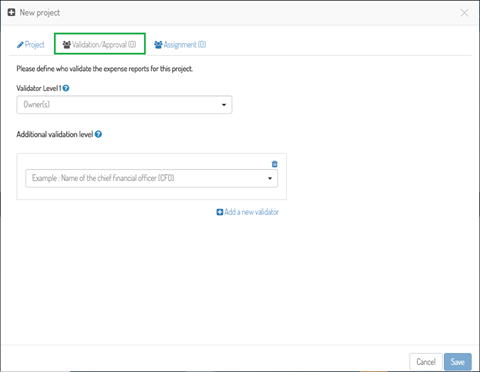Click the users icon on Assignment tab
The width and height of the screenshot is (480, 372).
point(158,45)
